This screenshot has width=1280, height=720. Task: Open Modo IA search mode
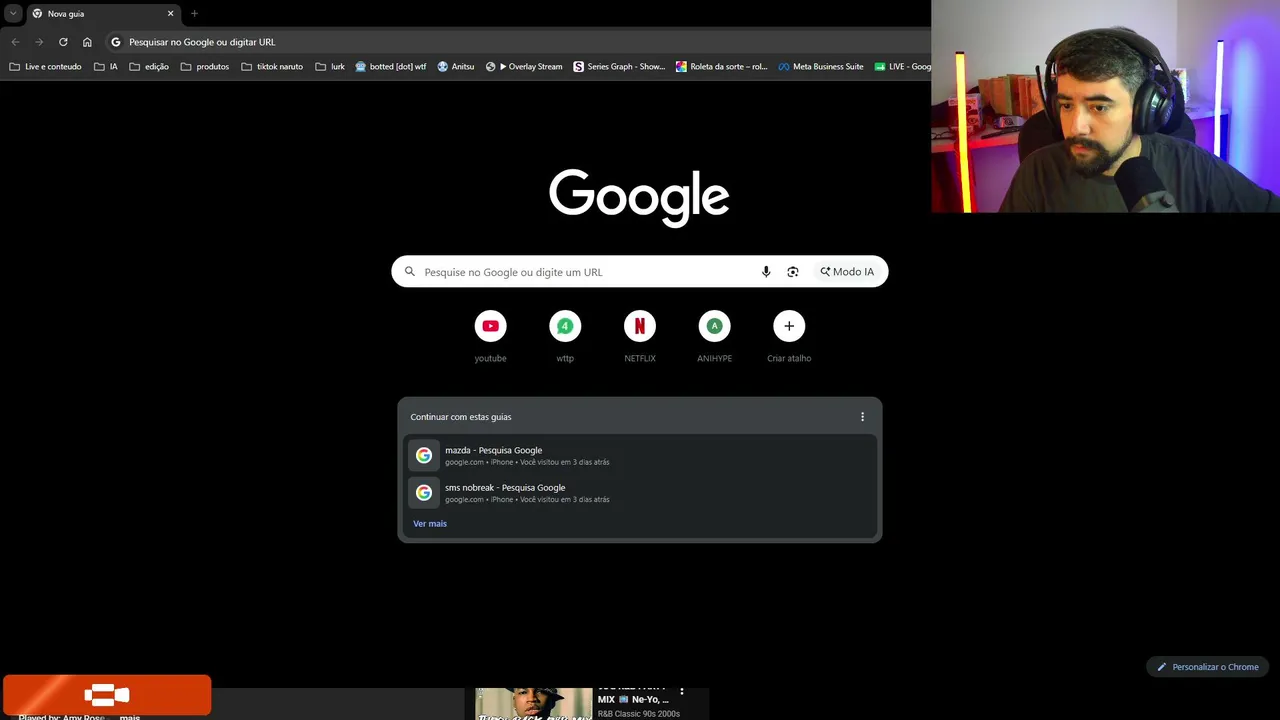tap(847, 272)
